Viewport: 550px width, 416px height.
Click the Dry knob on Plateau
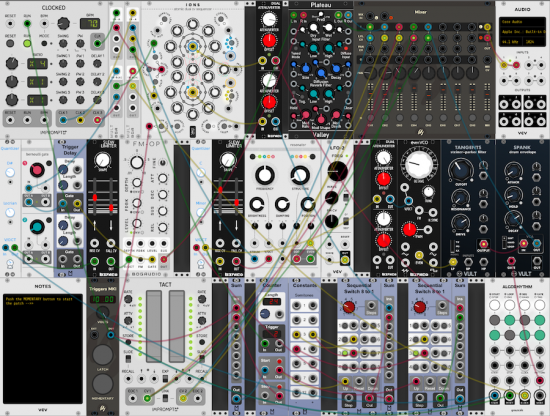tap(314, 28)
